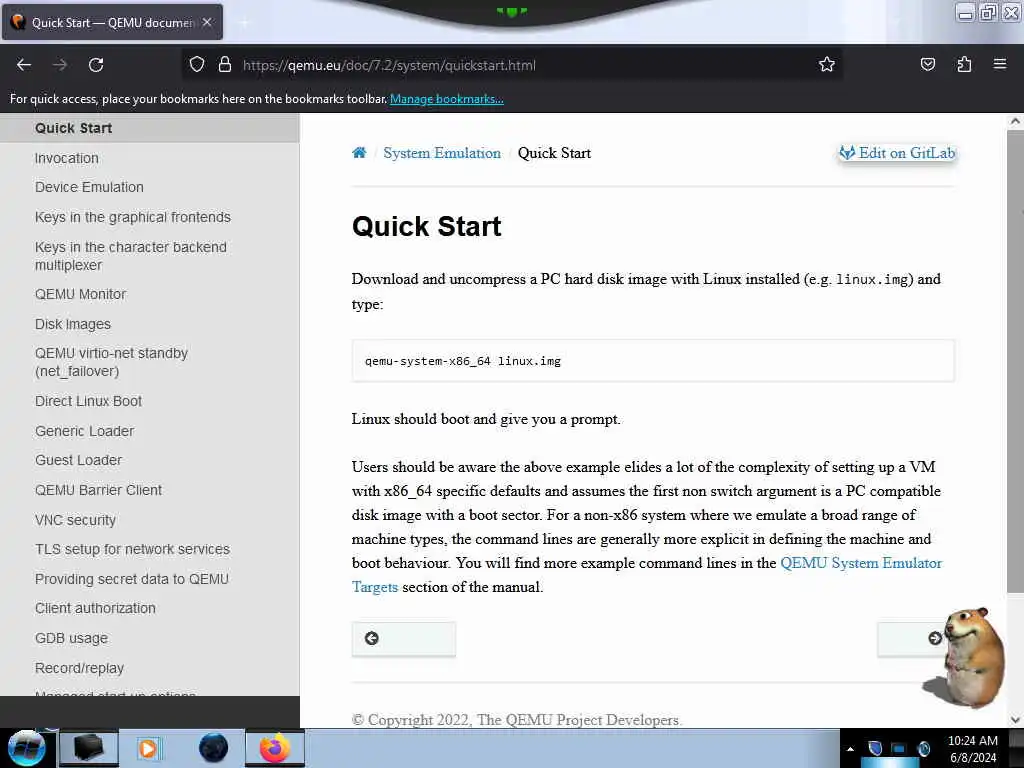
Task: Close the Quick Start browser tab
Action: pyautogui.click(x=207, y=22)
